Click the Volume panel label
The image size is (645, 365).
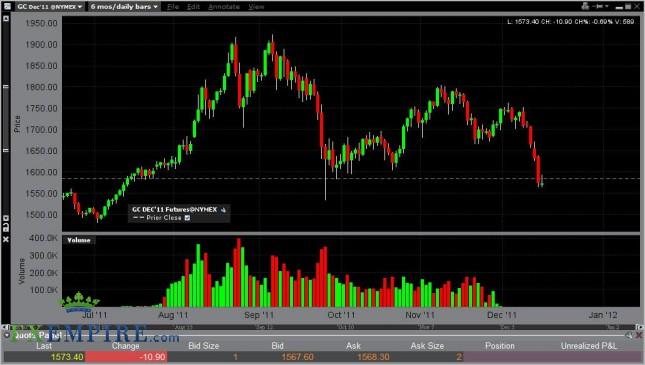pyautogui.click(x=79, y=240)
